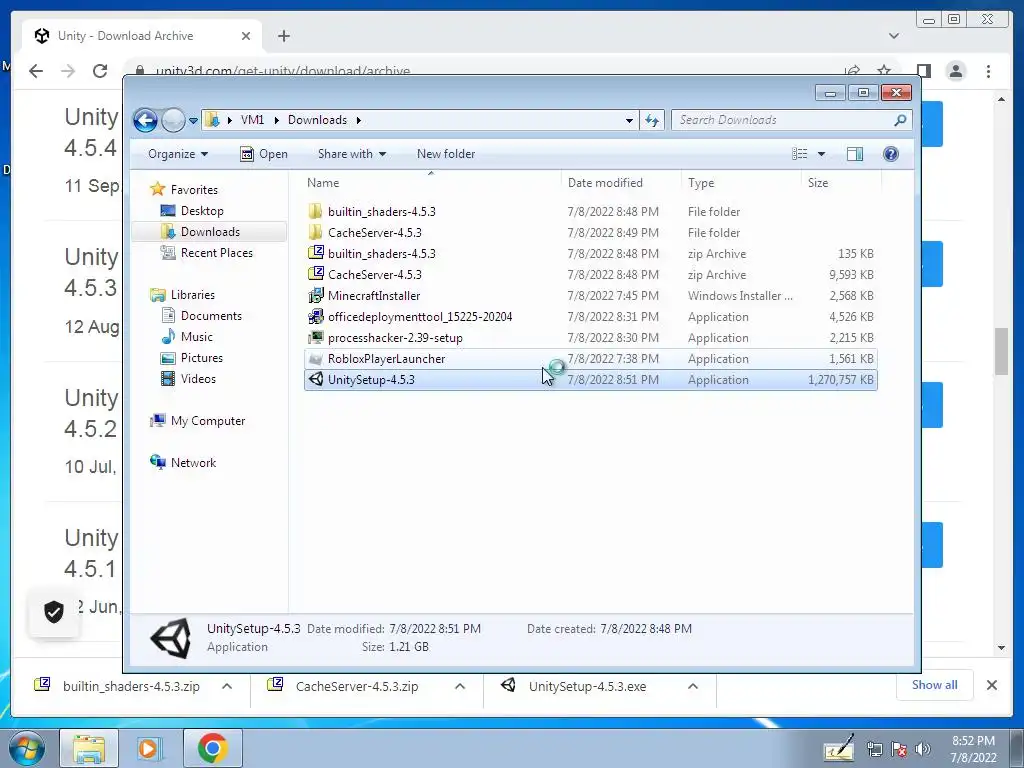Open the Windows Start menu
This screenshot has width=1024, height=768.
pyautogui.click(x=27, y=748)
